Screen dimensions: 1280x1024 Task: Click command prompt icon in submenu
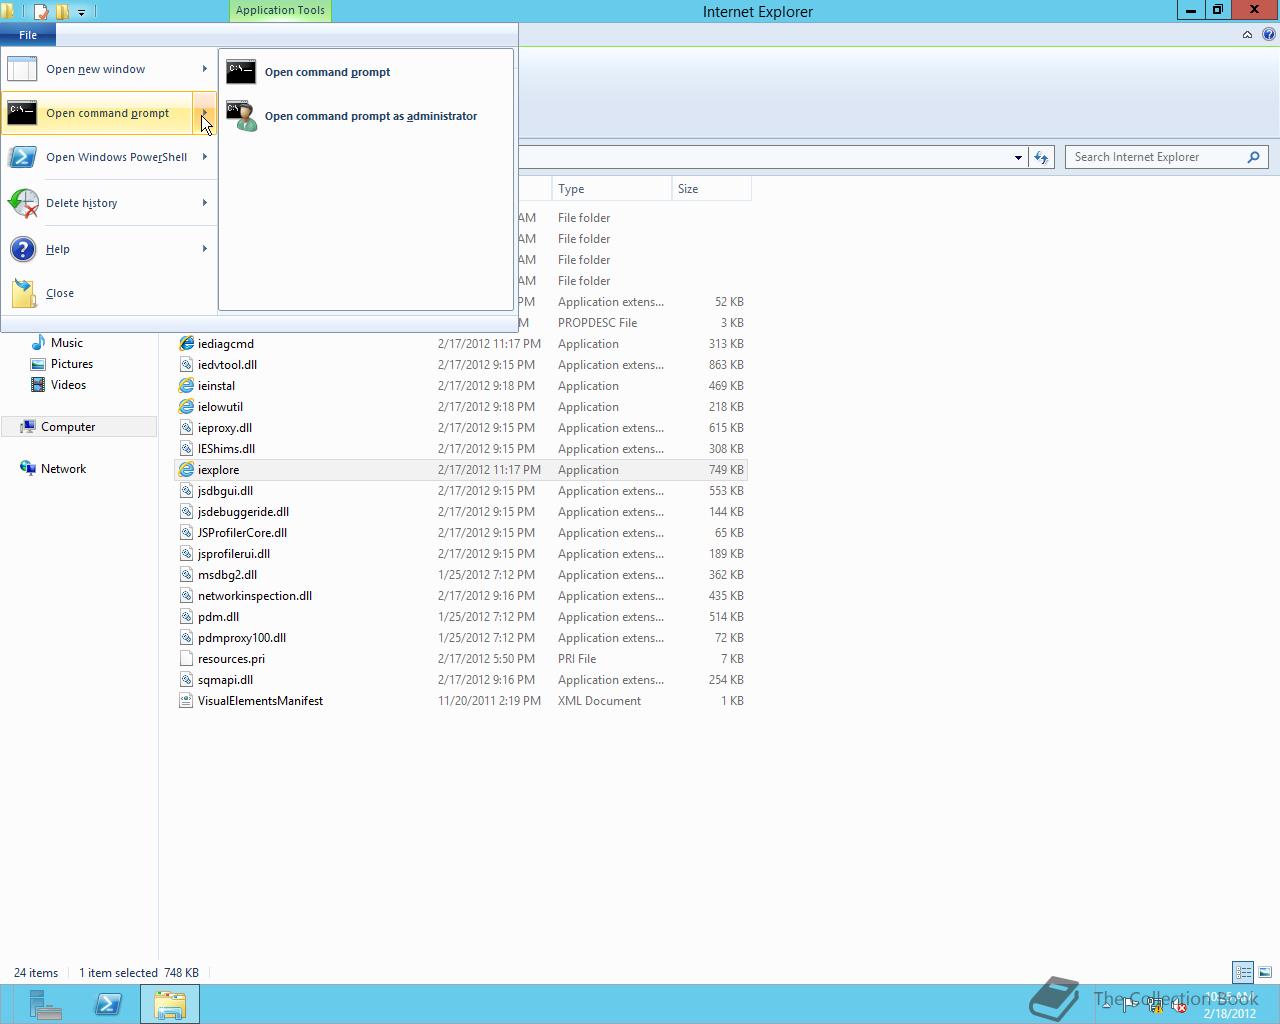[x=241, y=71]
